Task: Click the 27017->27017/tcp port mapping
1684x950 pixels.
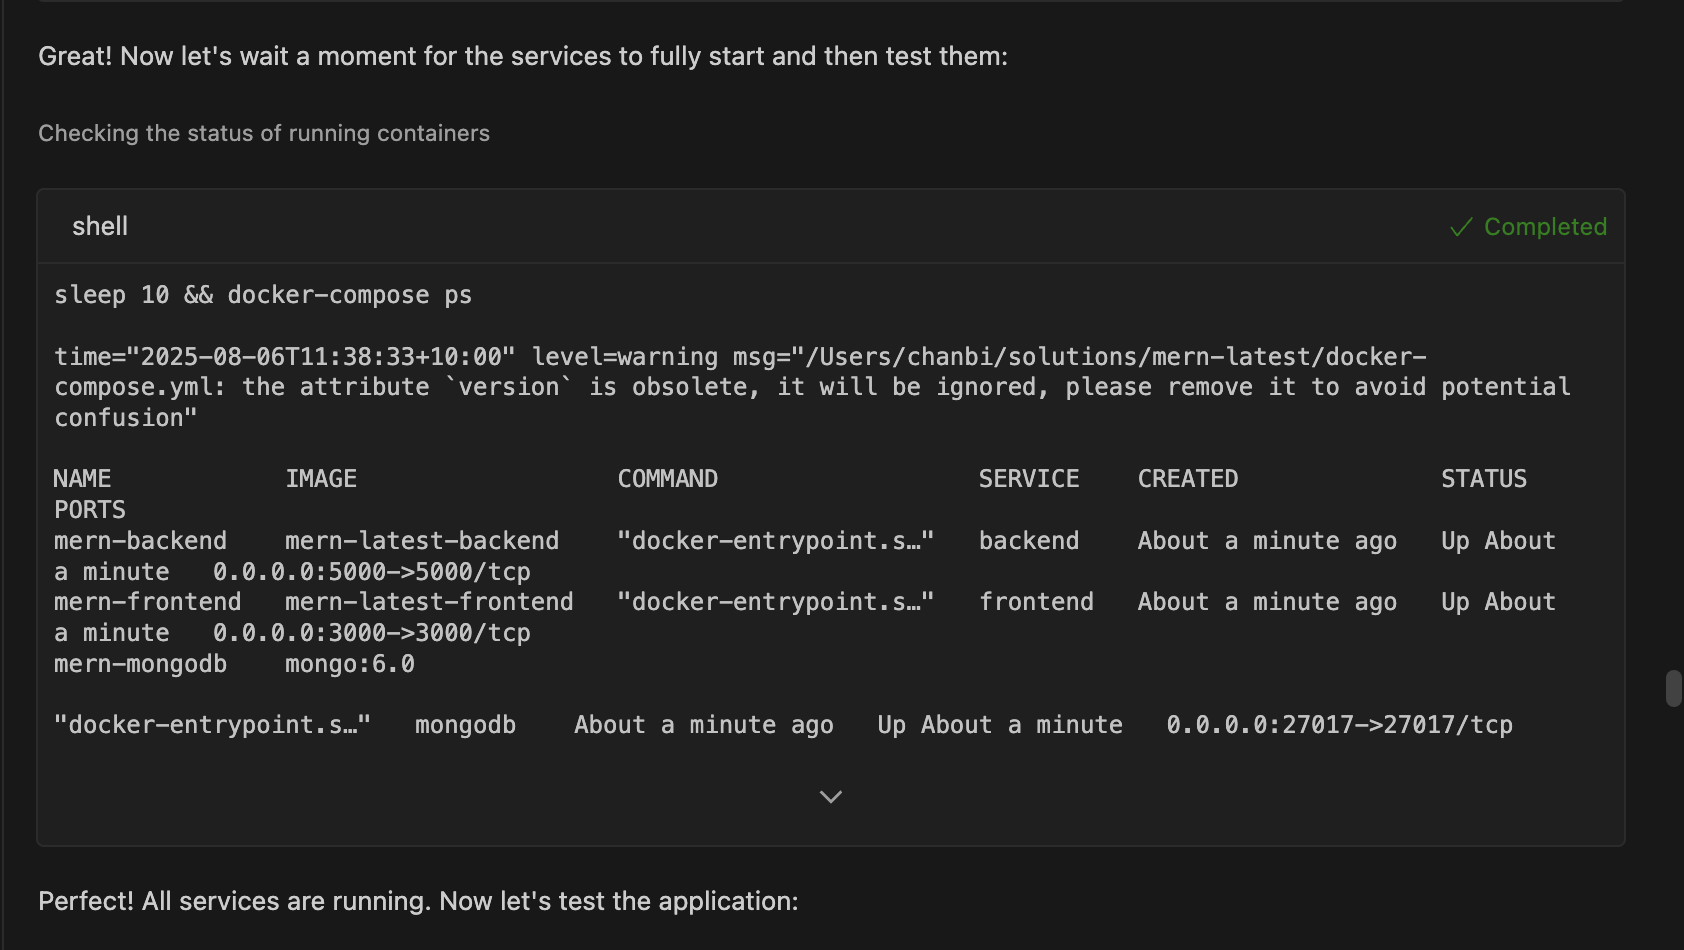Action: point(1339,725)
